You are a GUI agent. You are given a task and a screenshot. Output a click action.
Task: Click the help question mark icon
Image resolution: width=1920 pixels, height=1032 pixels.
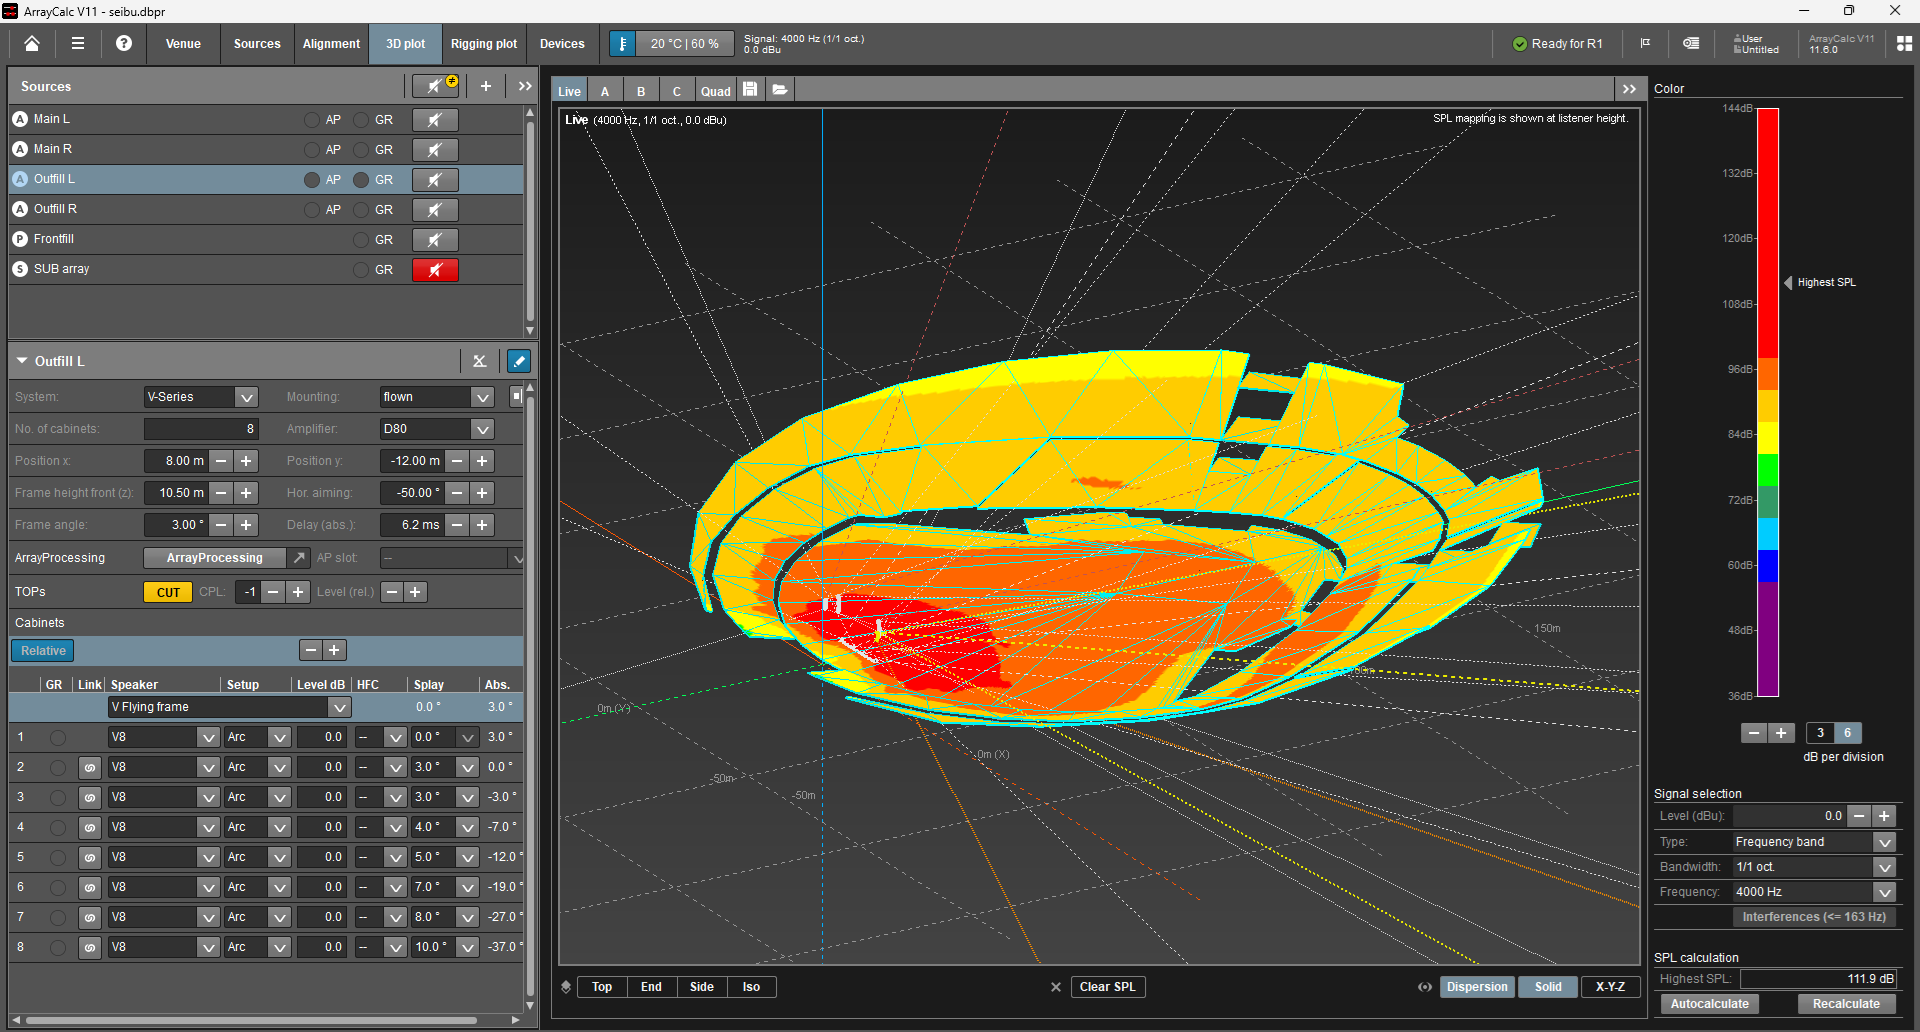point(124,44)
